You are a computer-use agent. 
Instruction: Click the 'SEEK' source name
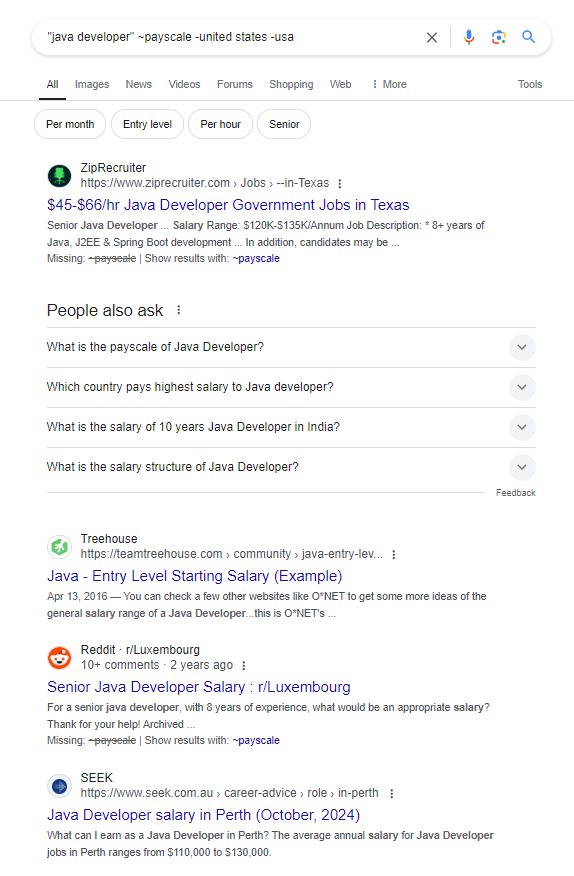point(97,778)
